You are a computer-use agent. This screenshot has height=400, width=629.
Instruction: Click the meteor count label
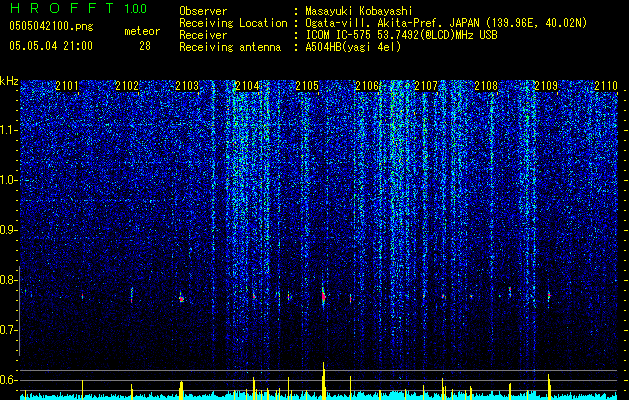pos(142,31)
